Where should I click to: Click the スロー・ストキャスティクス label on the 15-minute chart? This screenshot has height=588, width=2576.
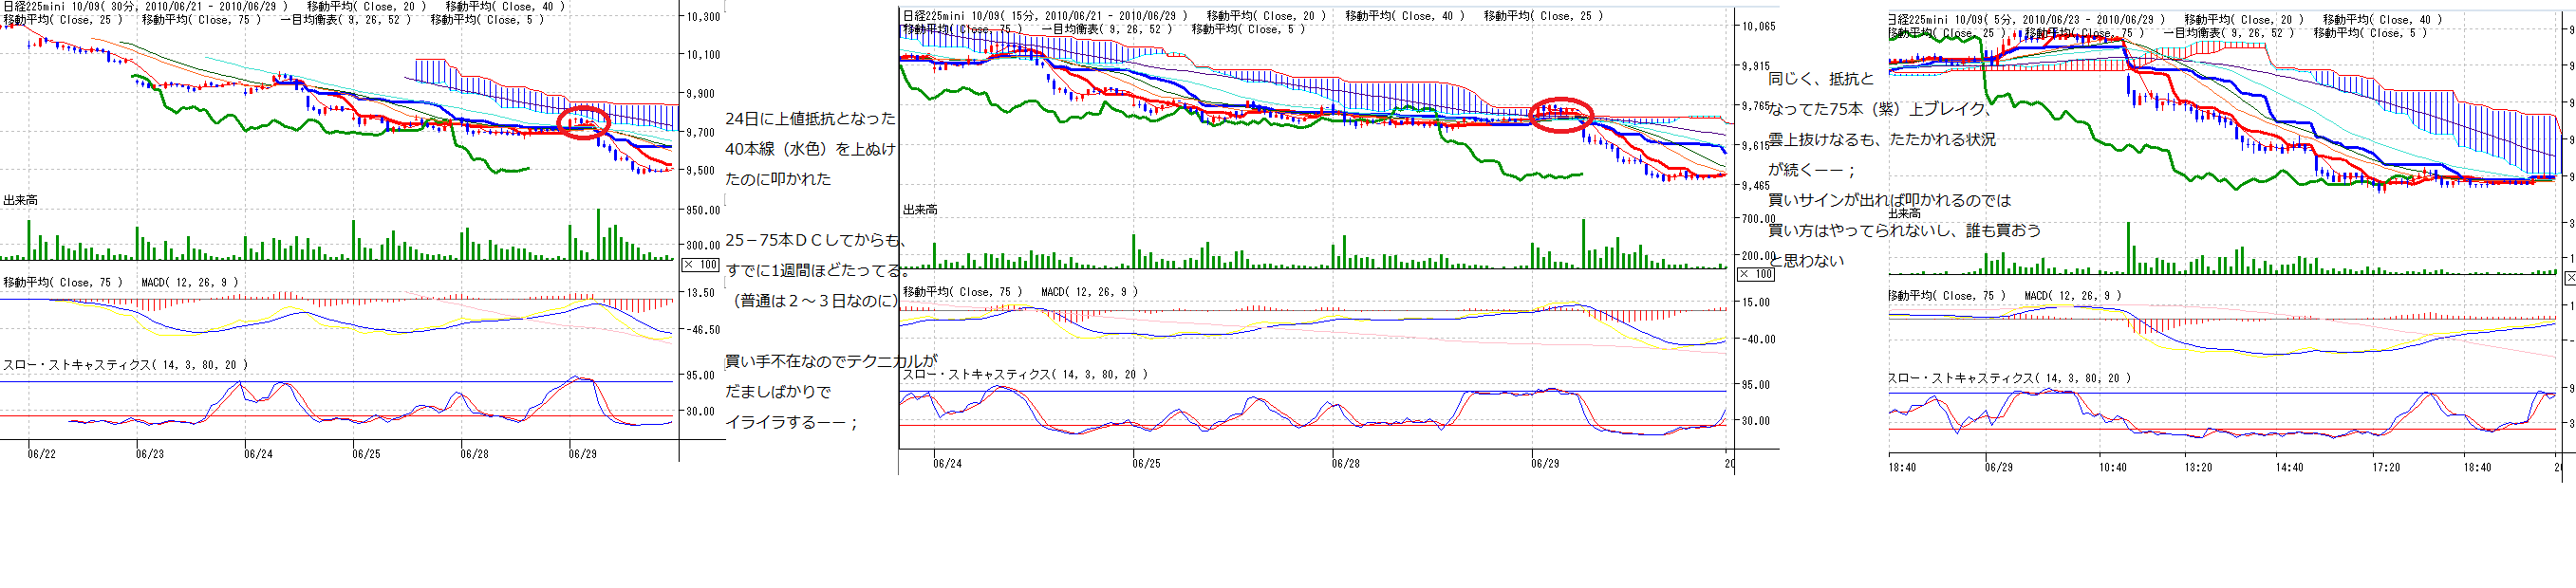click(x=1025, y=375)
